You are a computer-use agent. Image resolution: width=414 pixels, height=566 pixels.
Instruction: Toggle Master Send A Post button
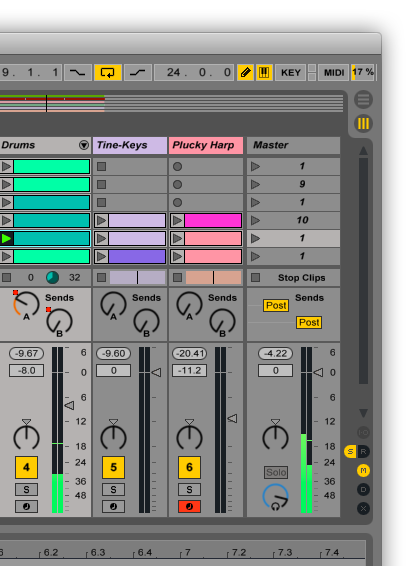[x=276, y=305]
